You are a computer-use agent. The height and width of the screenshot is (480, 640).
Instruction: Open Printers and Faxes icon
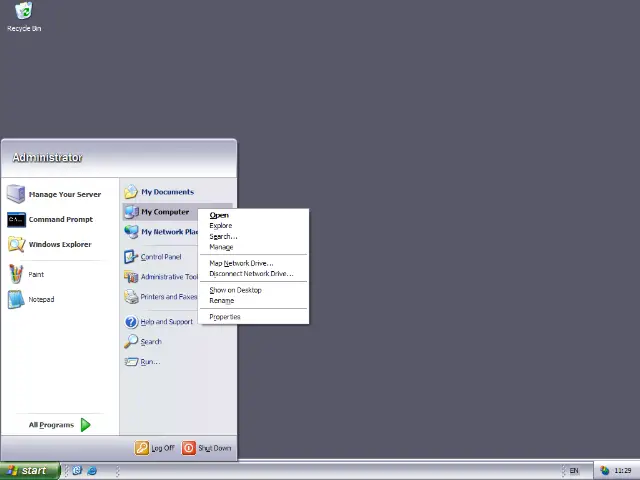click(131, 297)
